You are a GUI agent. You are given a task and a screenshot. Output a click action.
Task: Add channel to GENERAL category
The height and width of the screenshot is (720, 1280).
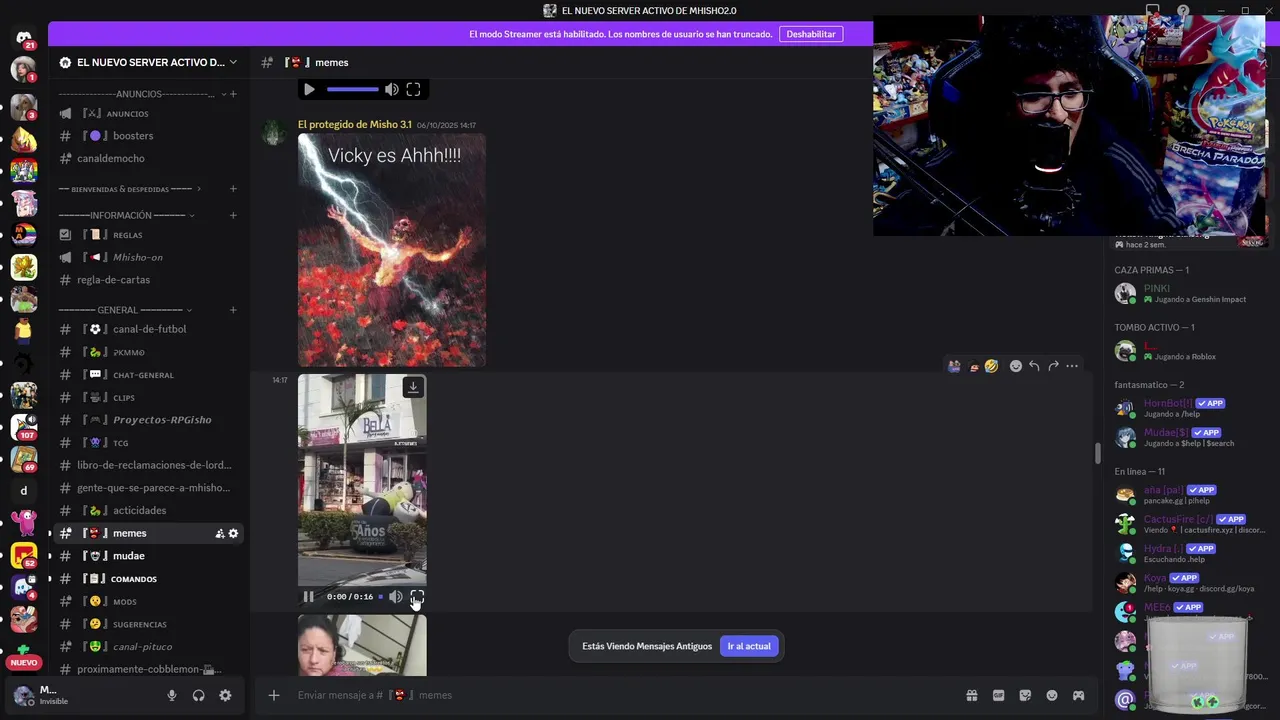[233, 310]
